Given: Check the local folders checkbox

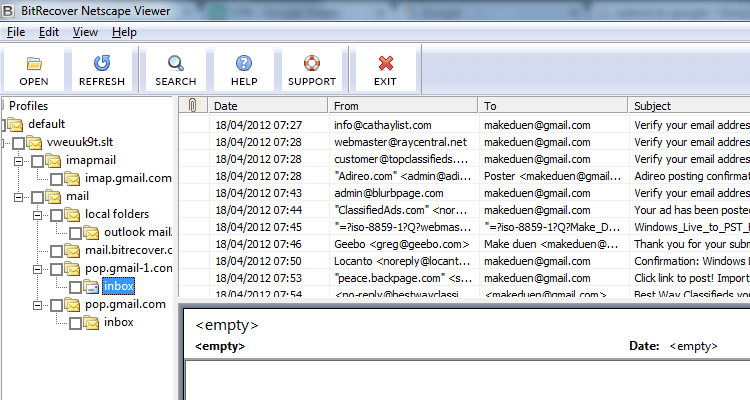Looking at the screenshot, I should 56,215.
